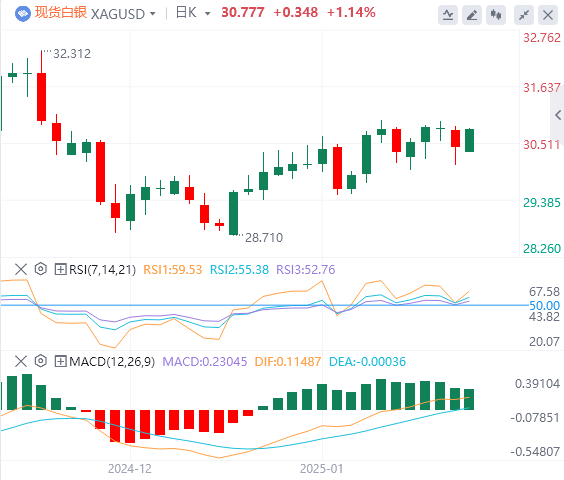Click the 28.710 low price marker
The height and width of the screenshot is (480, 564).
tap(264, 237)
